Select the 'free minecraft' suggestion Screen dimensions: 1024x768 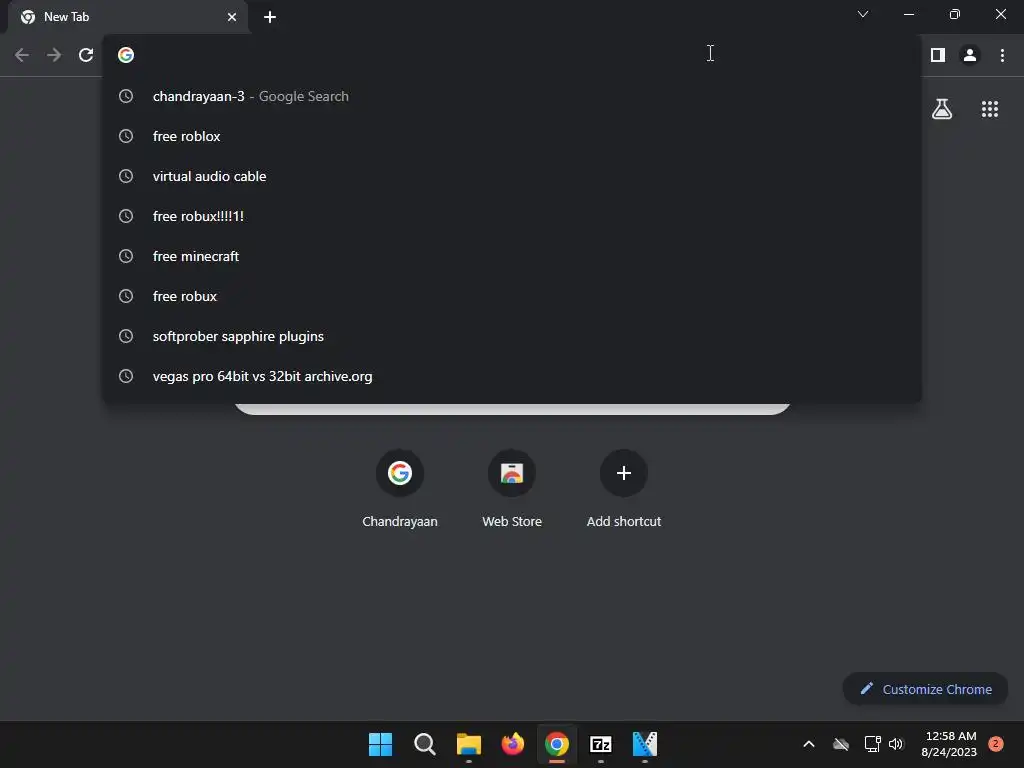pos(512,256)
